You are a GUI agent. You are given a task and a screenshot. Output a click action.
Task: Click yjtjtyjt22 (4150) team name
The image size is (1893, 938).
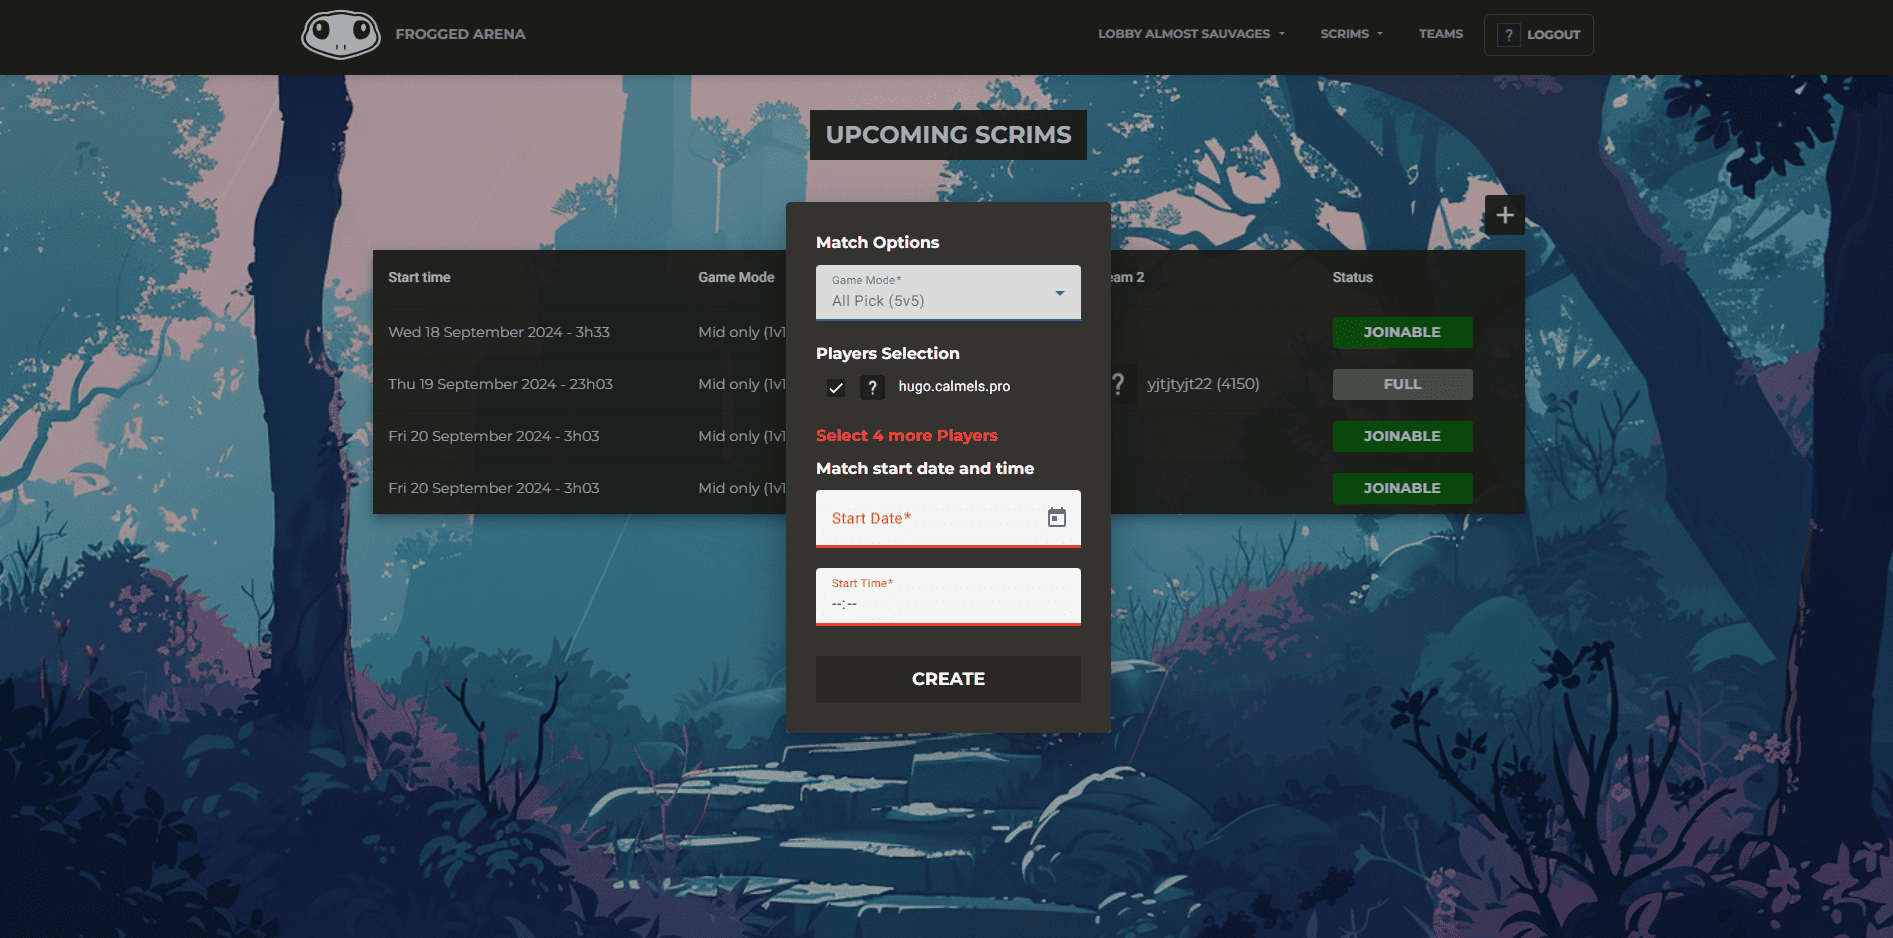pyautogui.click(x=1203, y=384)
